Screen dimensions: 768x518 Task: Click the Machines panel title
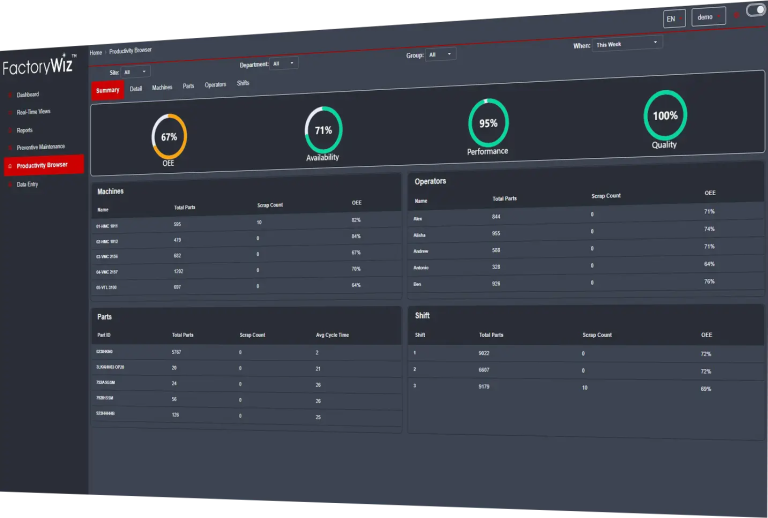point(110,191)
